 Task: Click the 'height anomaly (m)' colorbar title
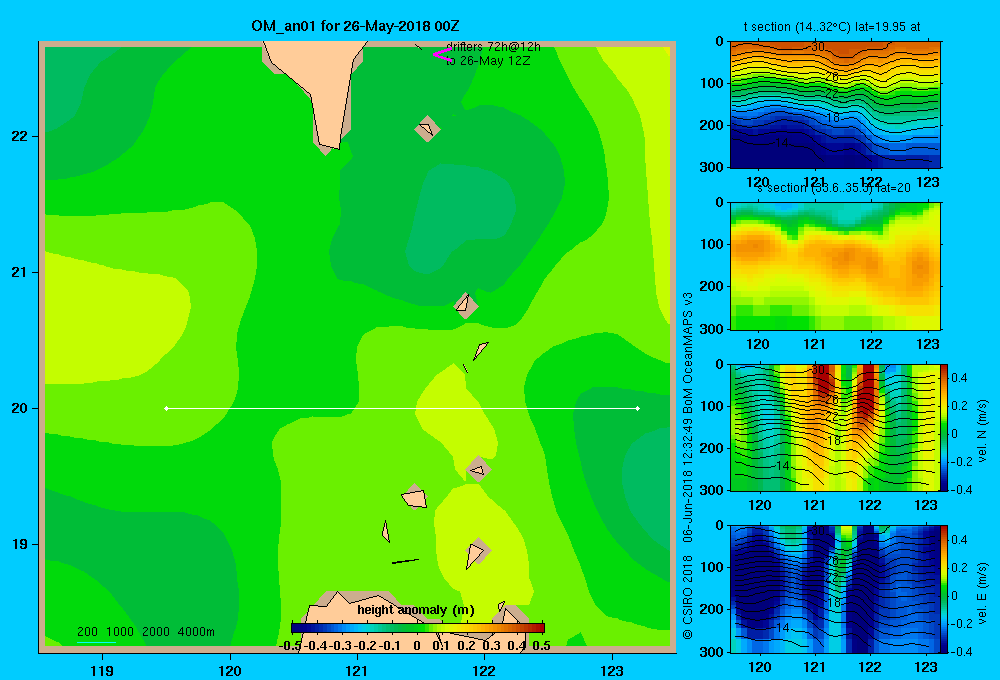416,610
